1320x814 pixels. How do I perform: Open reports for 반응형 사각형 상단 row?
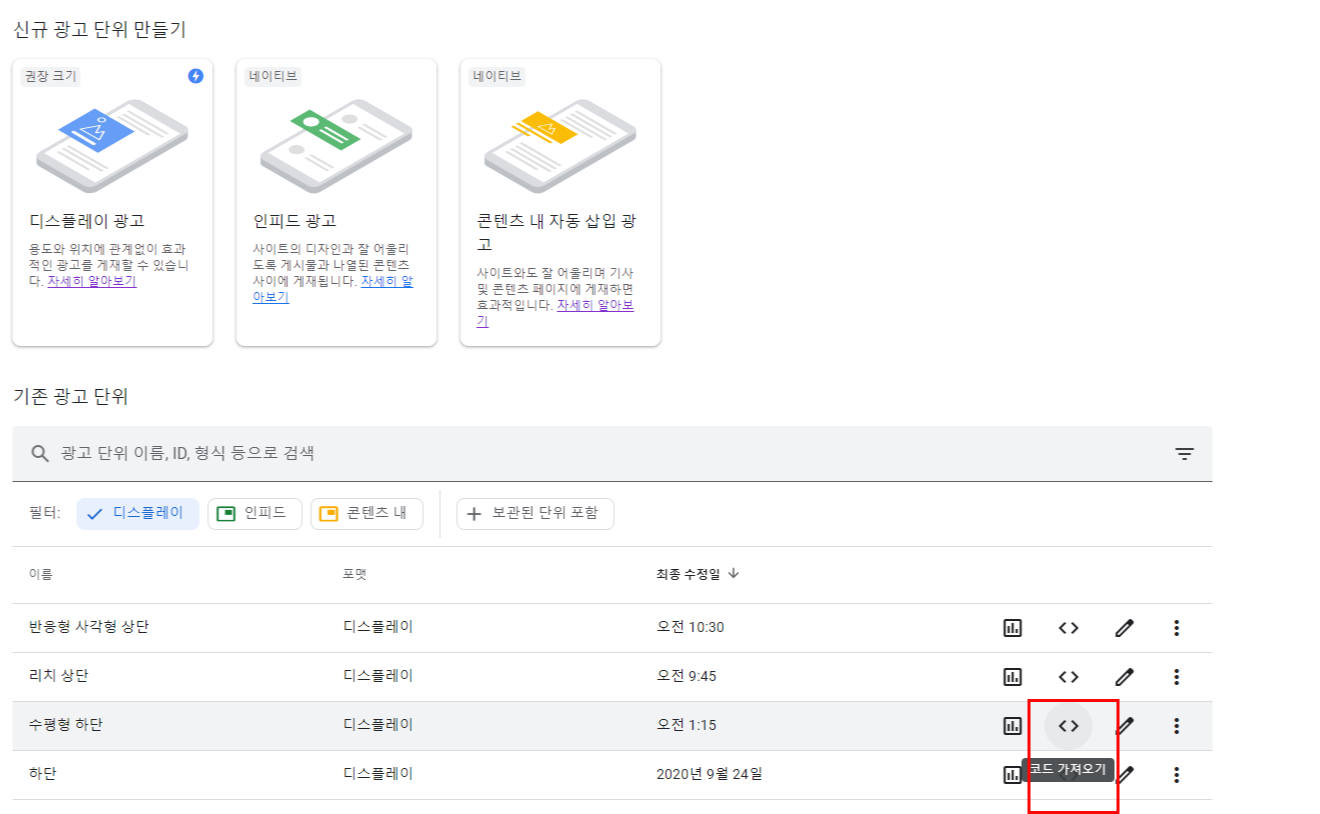1012,628
